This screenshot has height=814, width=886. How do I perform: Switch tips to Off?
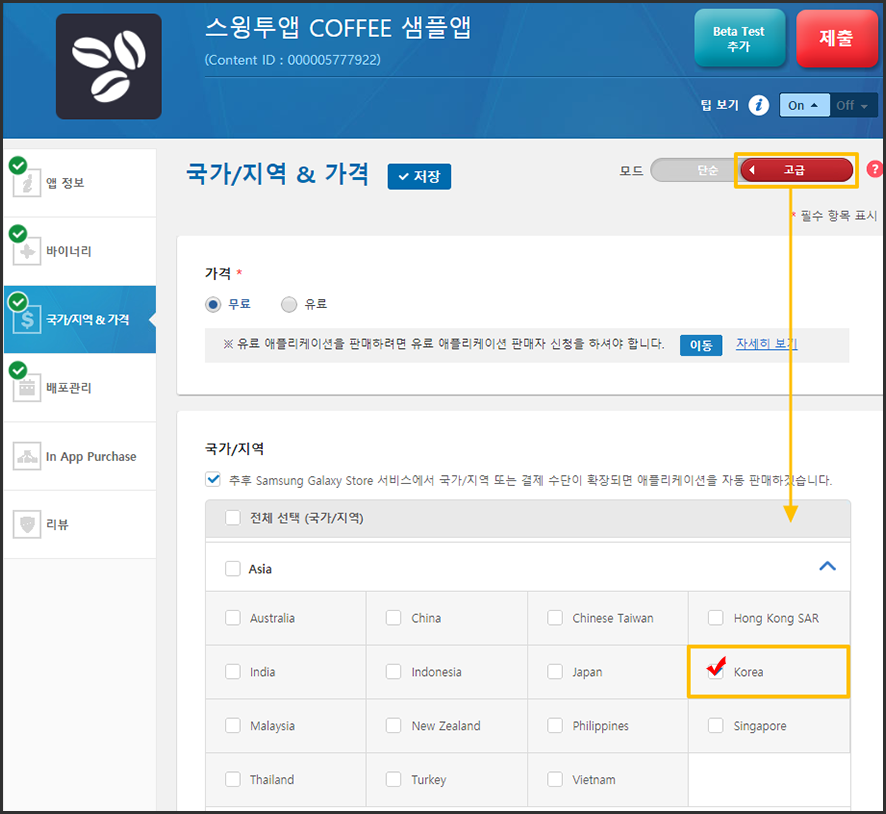(853, 105)
